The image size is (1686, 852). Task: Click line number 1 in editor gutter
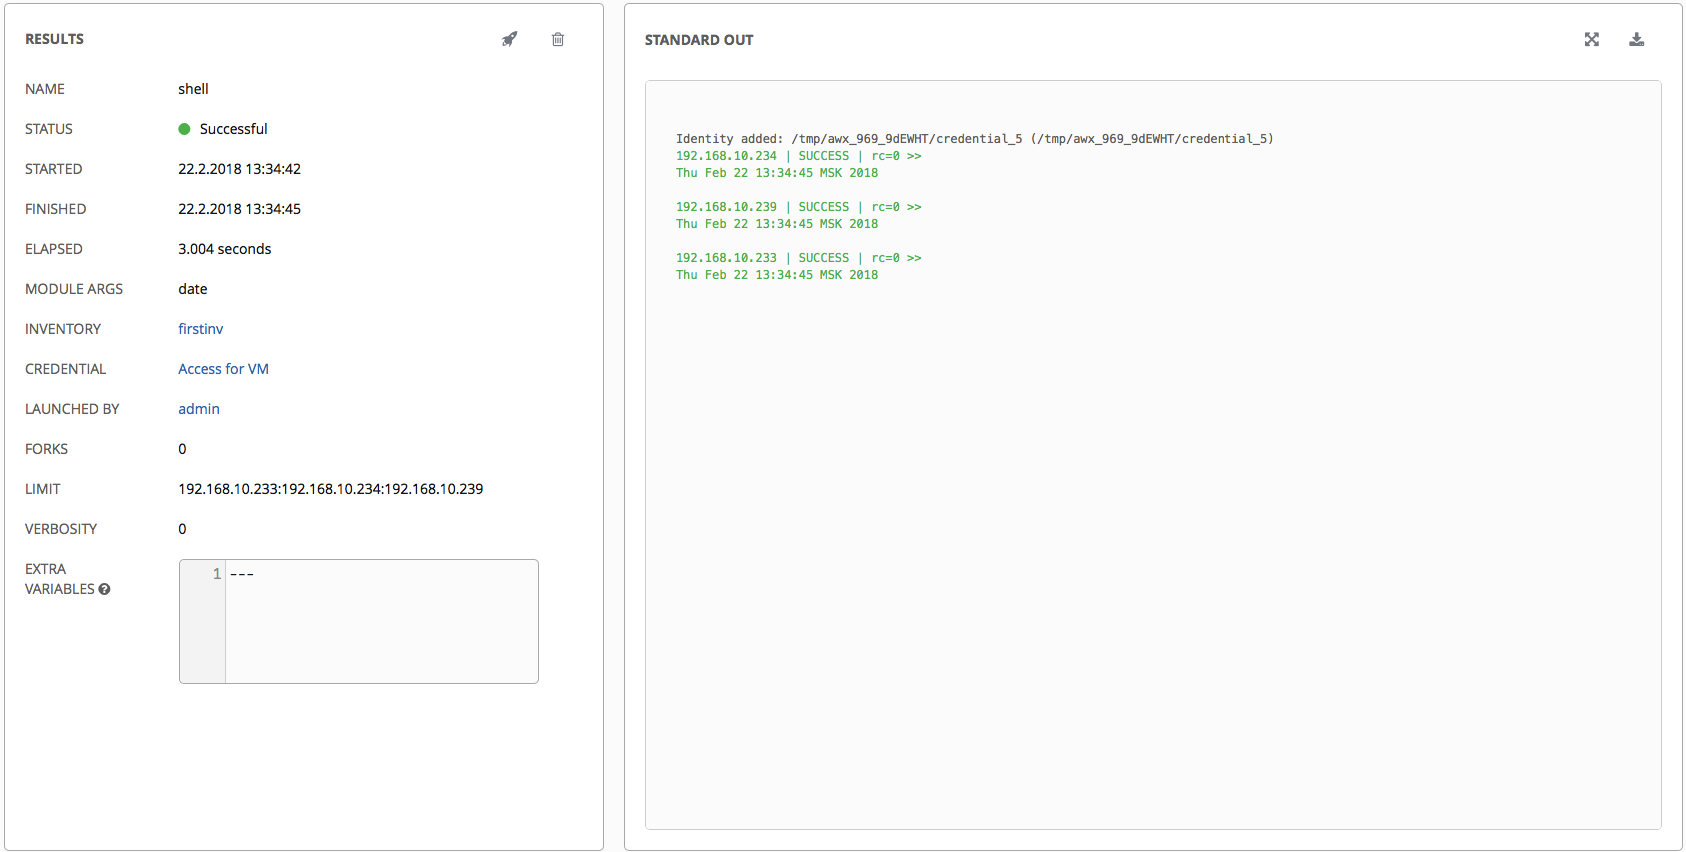[216, 574]
